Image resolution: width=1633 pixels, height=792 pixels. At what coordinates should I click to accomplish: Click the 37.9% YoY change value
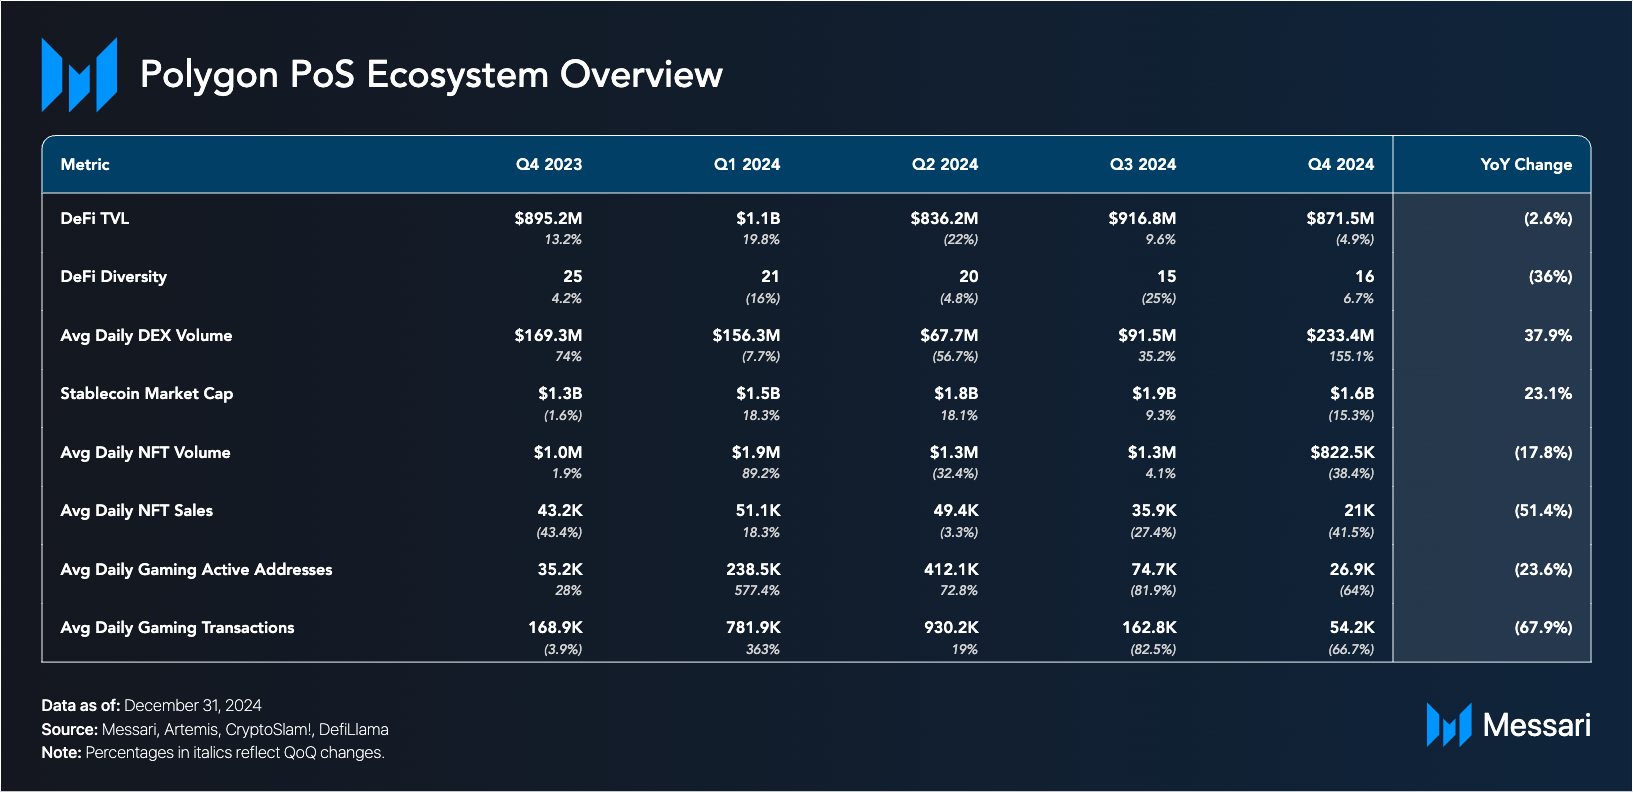[x=1547, y=335]
